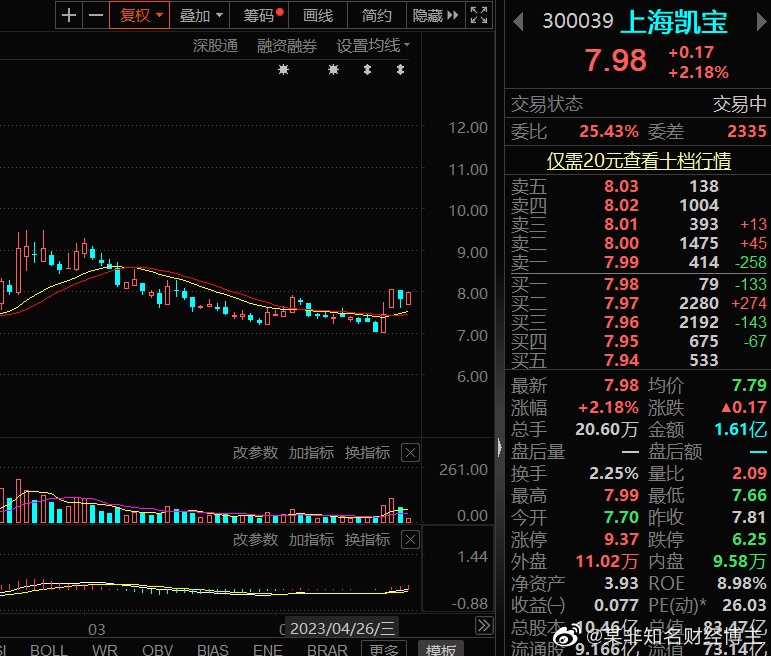
Task: Click the 隐藏 hide panel button
Action: [x=436, y=15]
